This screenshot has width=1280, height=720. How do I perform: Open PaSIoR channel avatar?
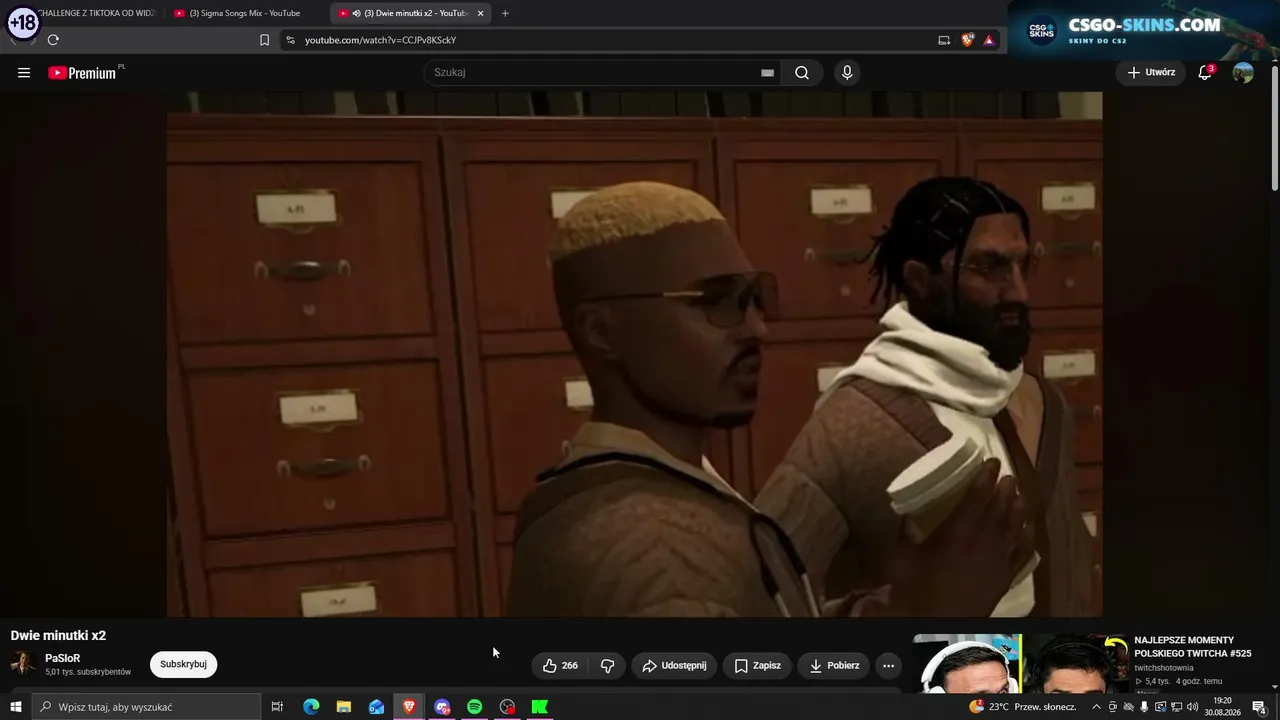pyautogui.click(x=23, y=664)
